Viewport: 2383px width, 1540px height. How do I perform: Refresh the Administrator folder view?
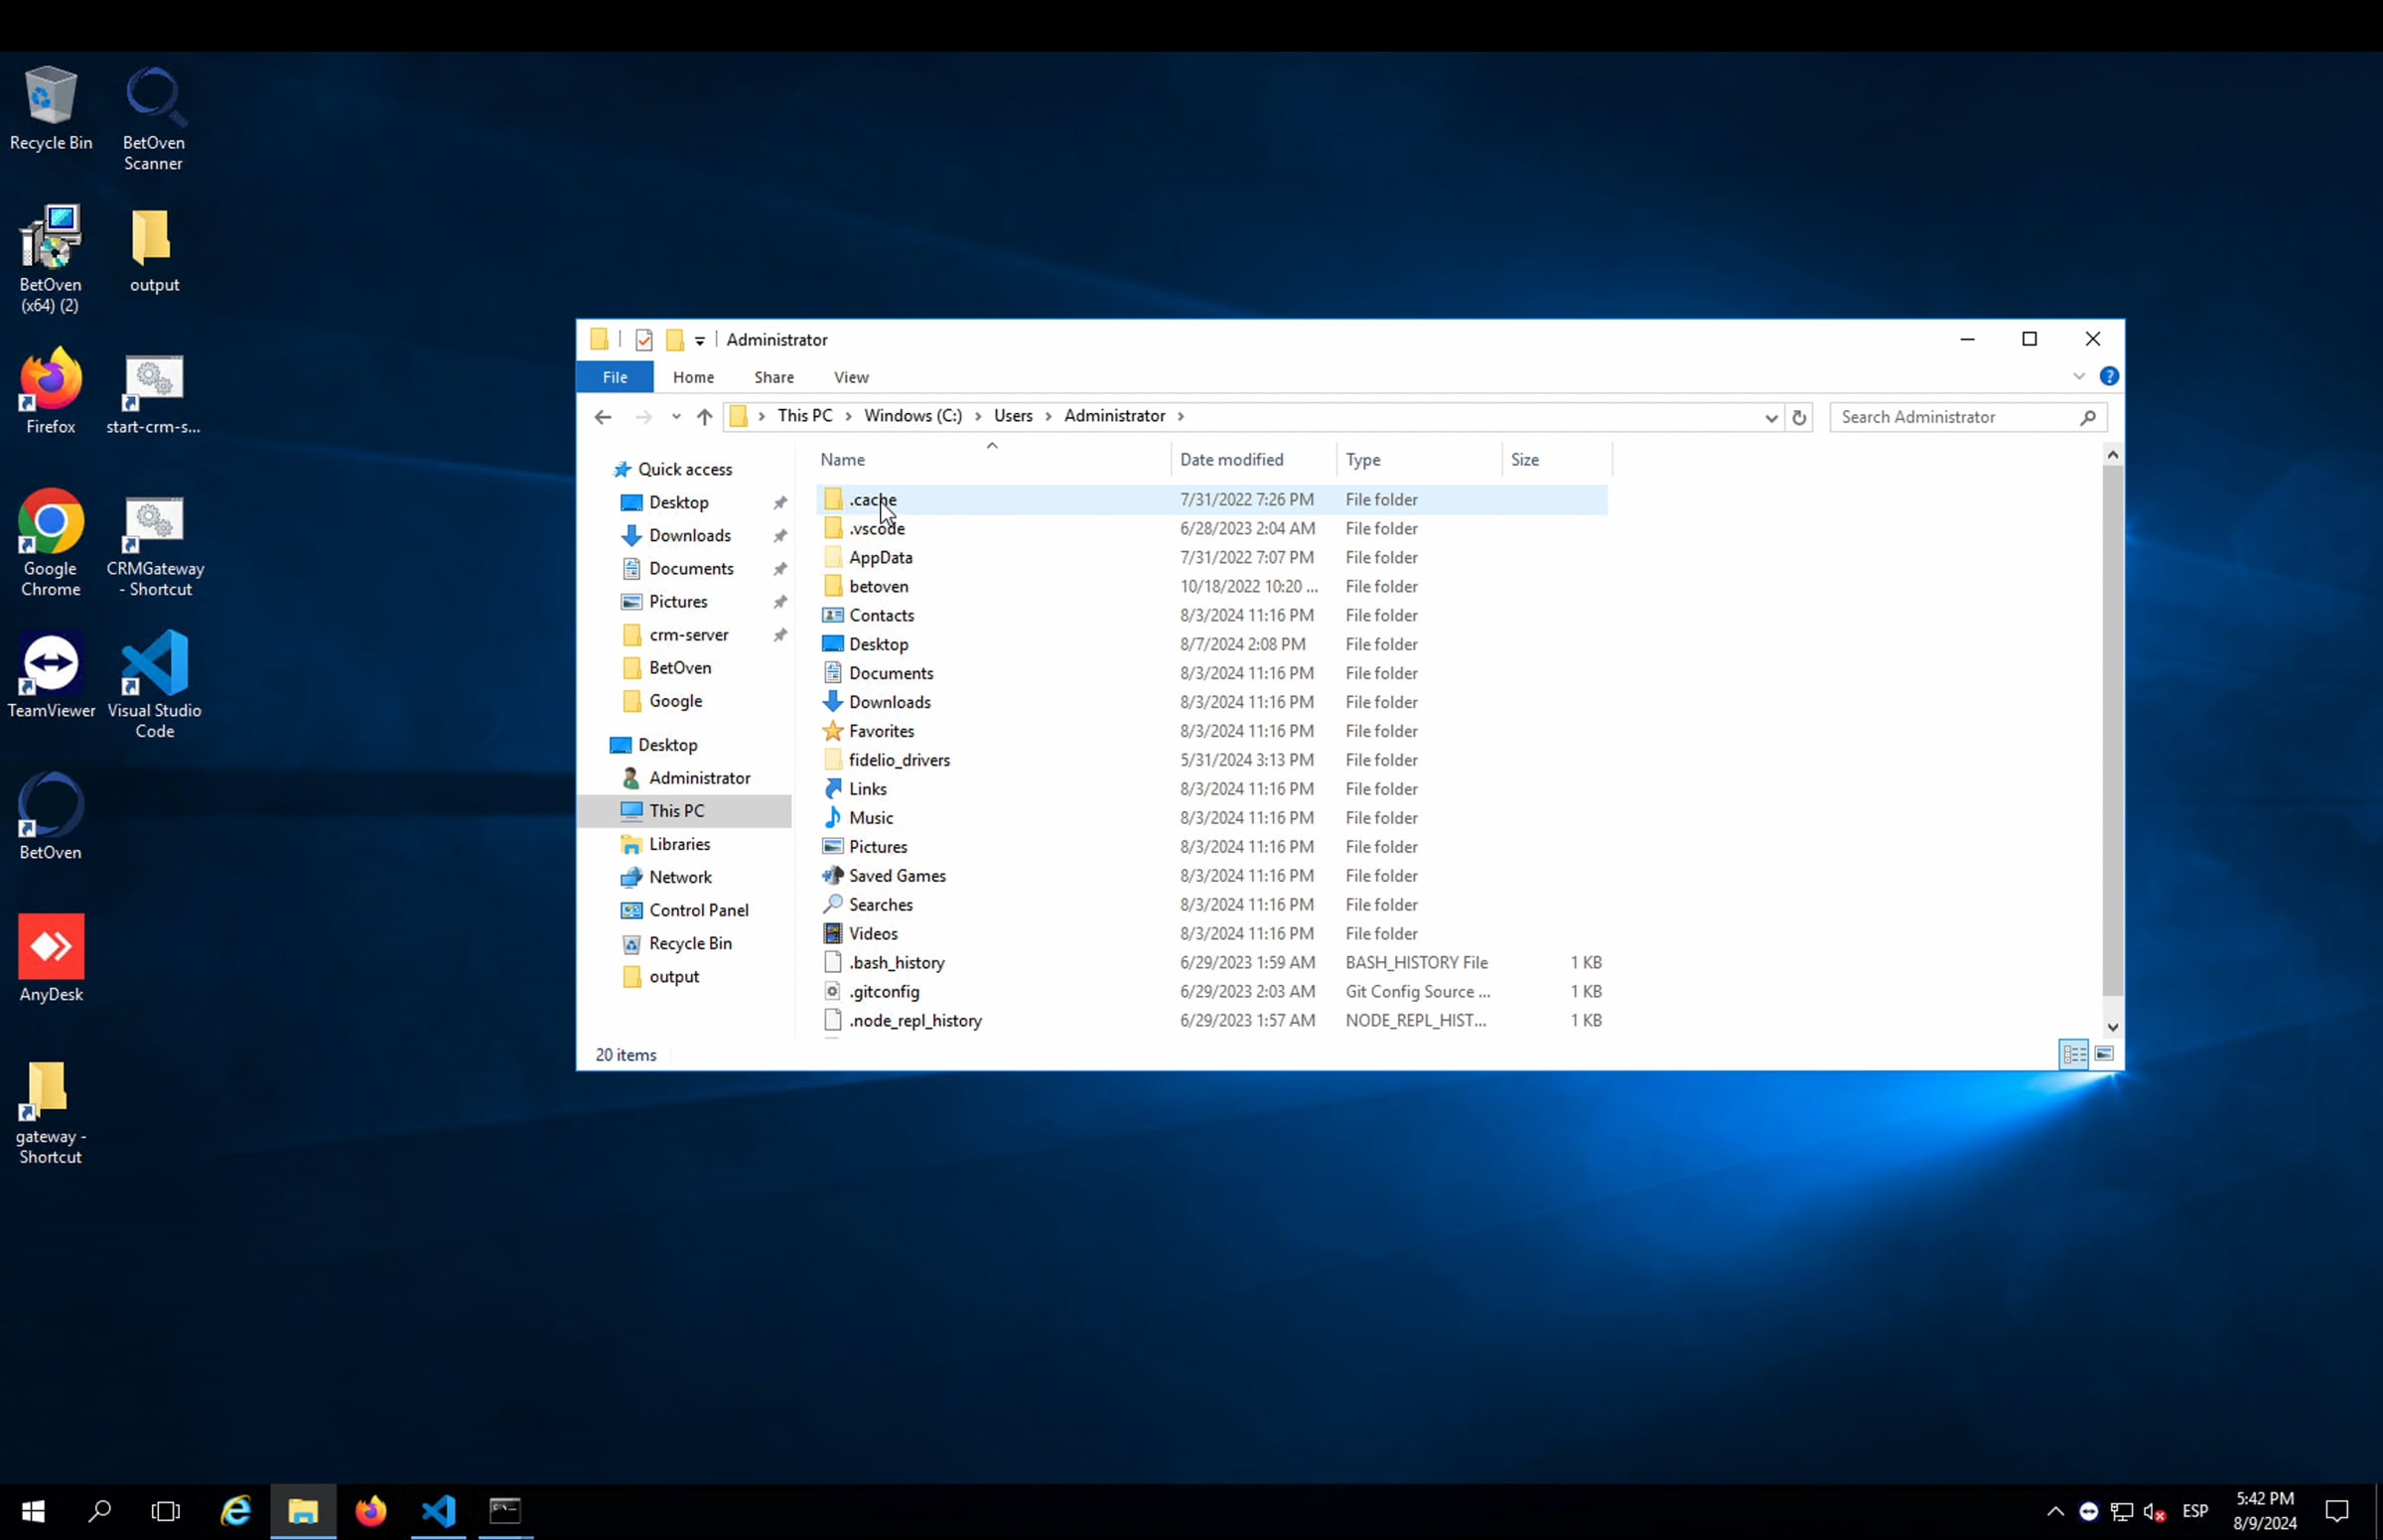(1799, 417)
